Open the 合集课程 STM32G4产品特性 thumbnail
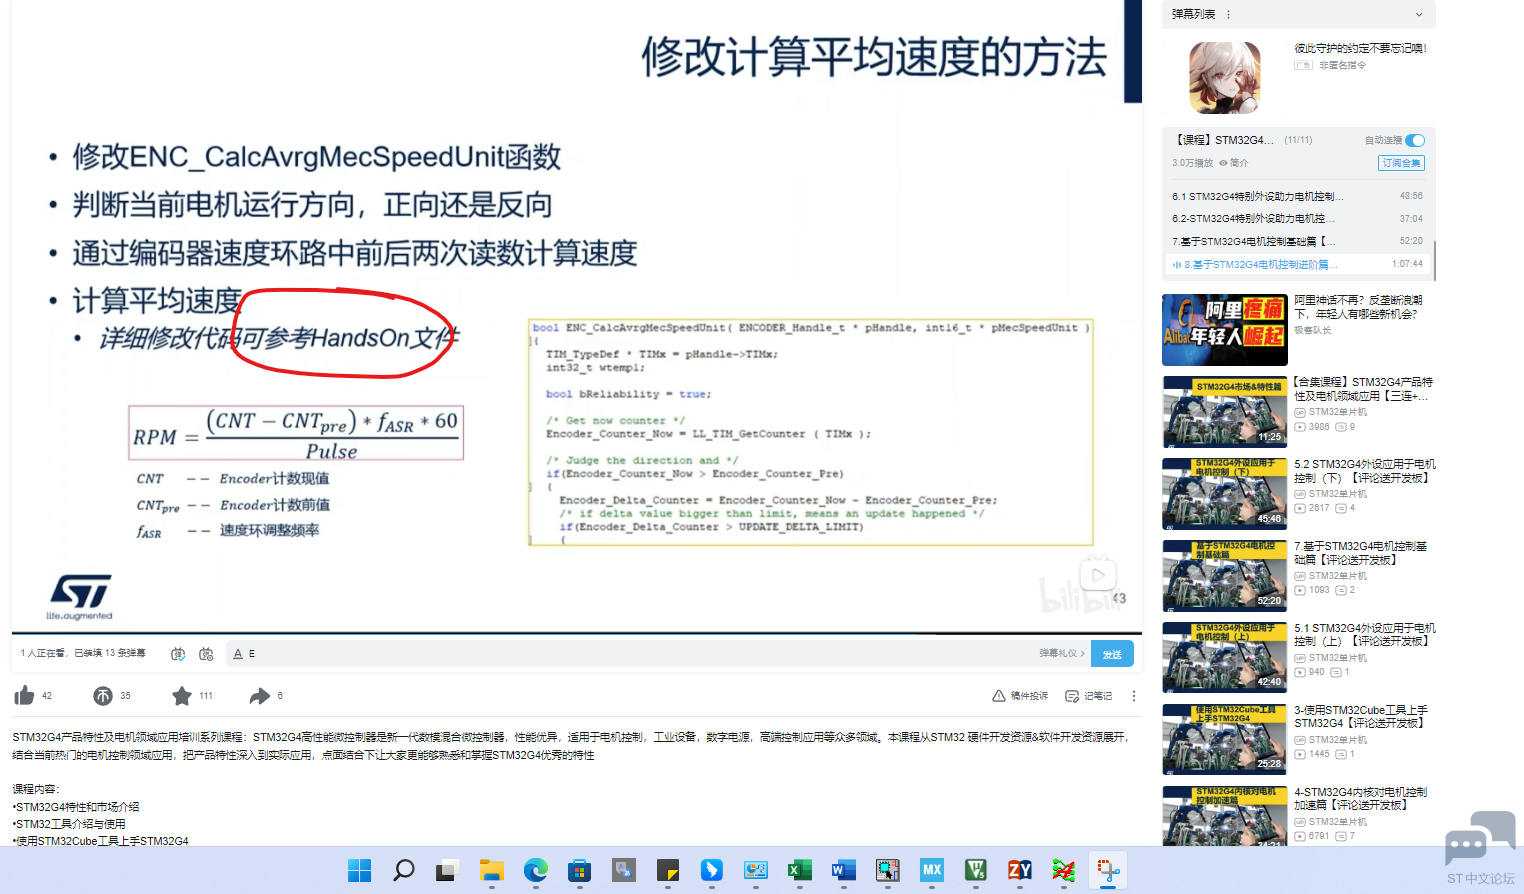The width and height of the screenshot is (1524, 894). coord(1225,412)
